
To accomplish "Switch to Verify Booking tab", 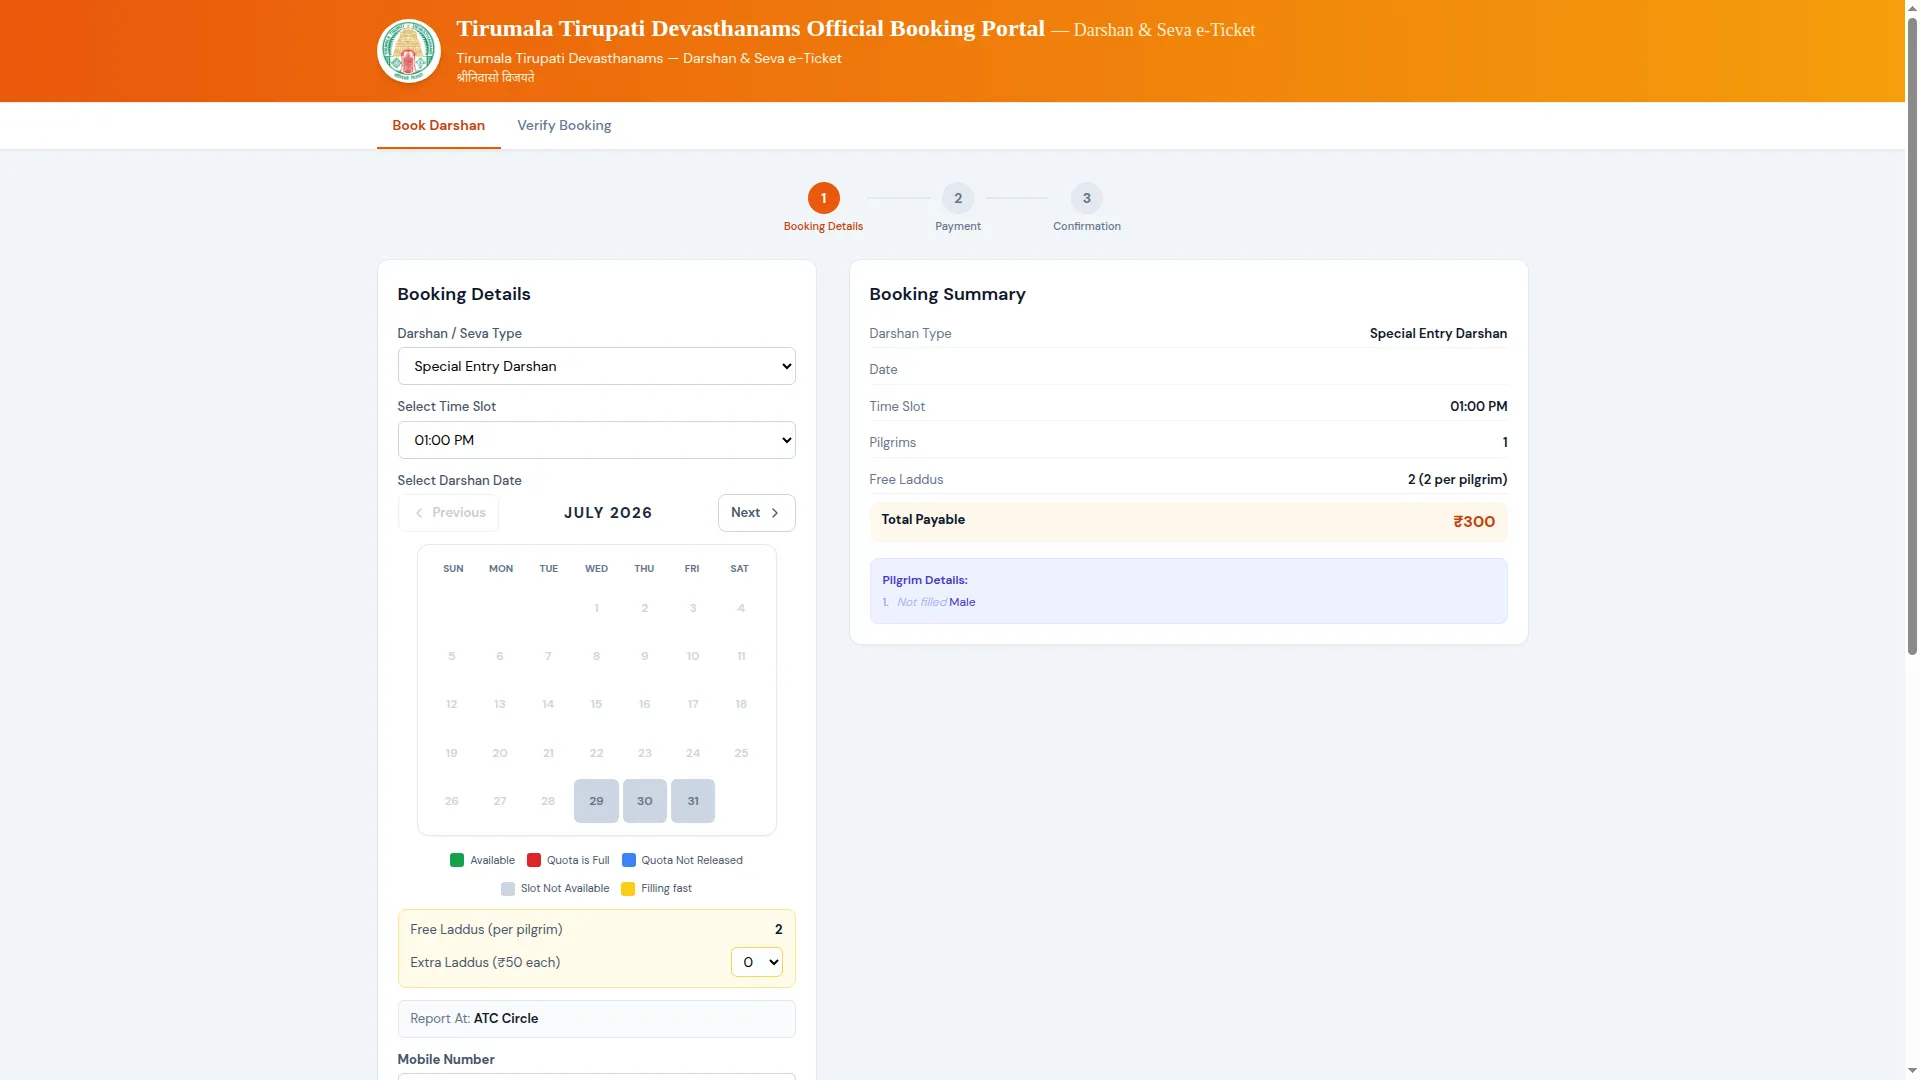I will 564,125.
